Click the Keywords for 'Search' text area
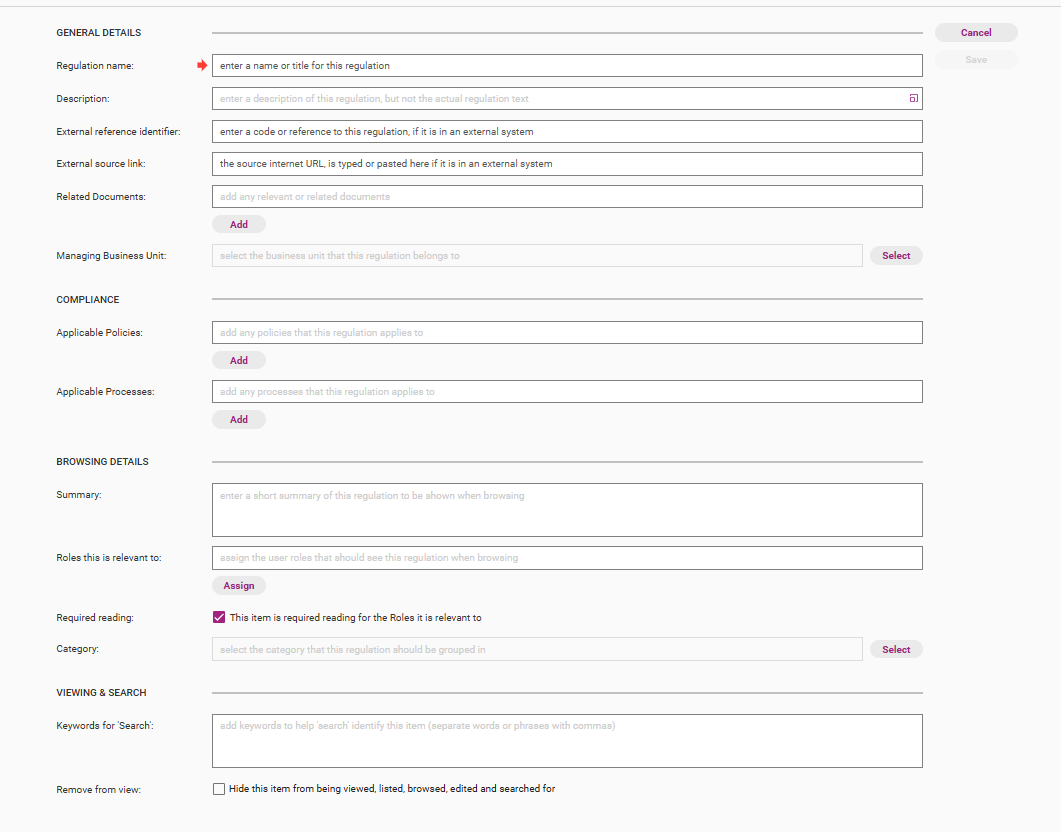Screen dimensions: 1061x832 [x=566, y=741]
